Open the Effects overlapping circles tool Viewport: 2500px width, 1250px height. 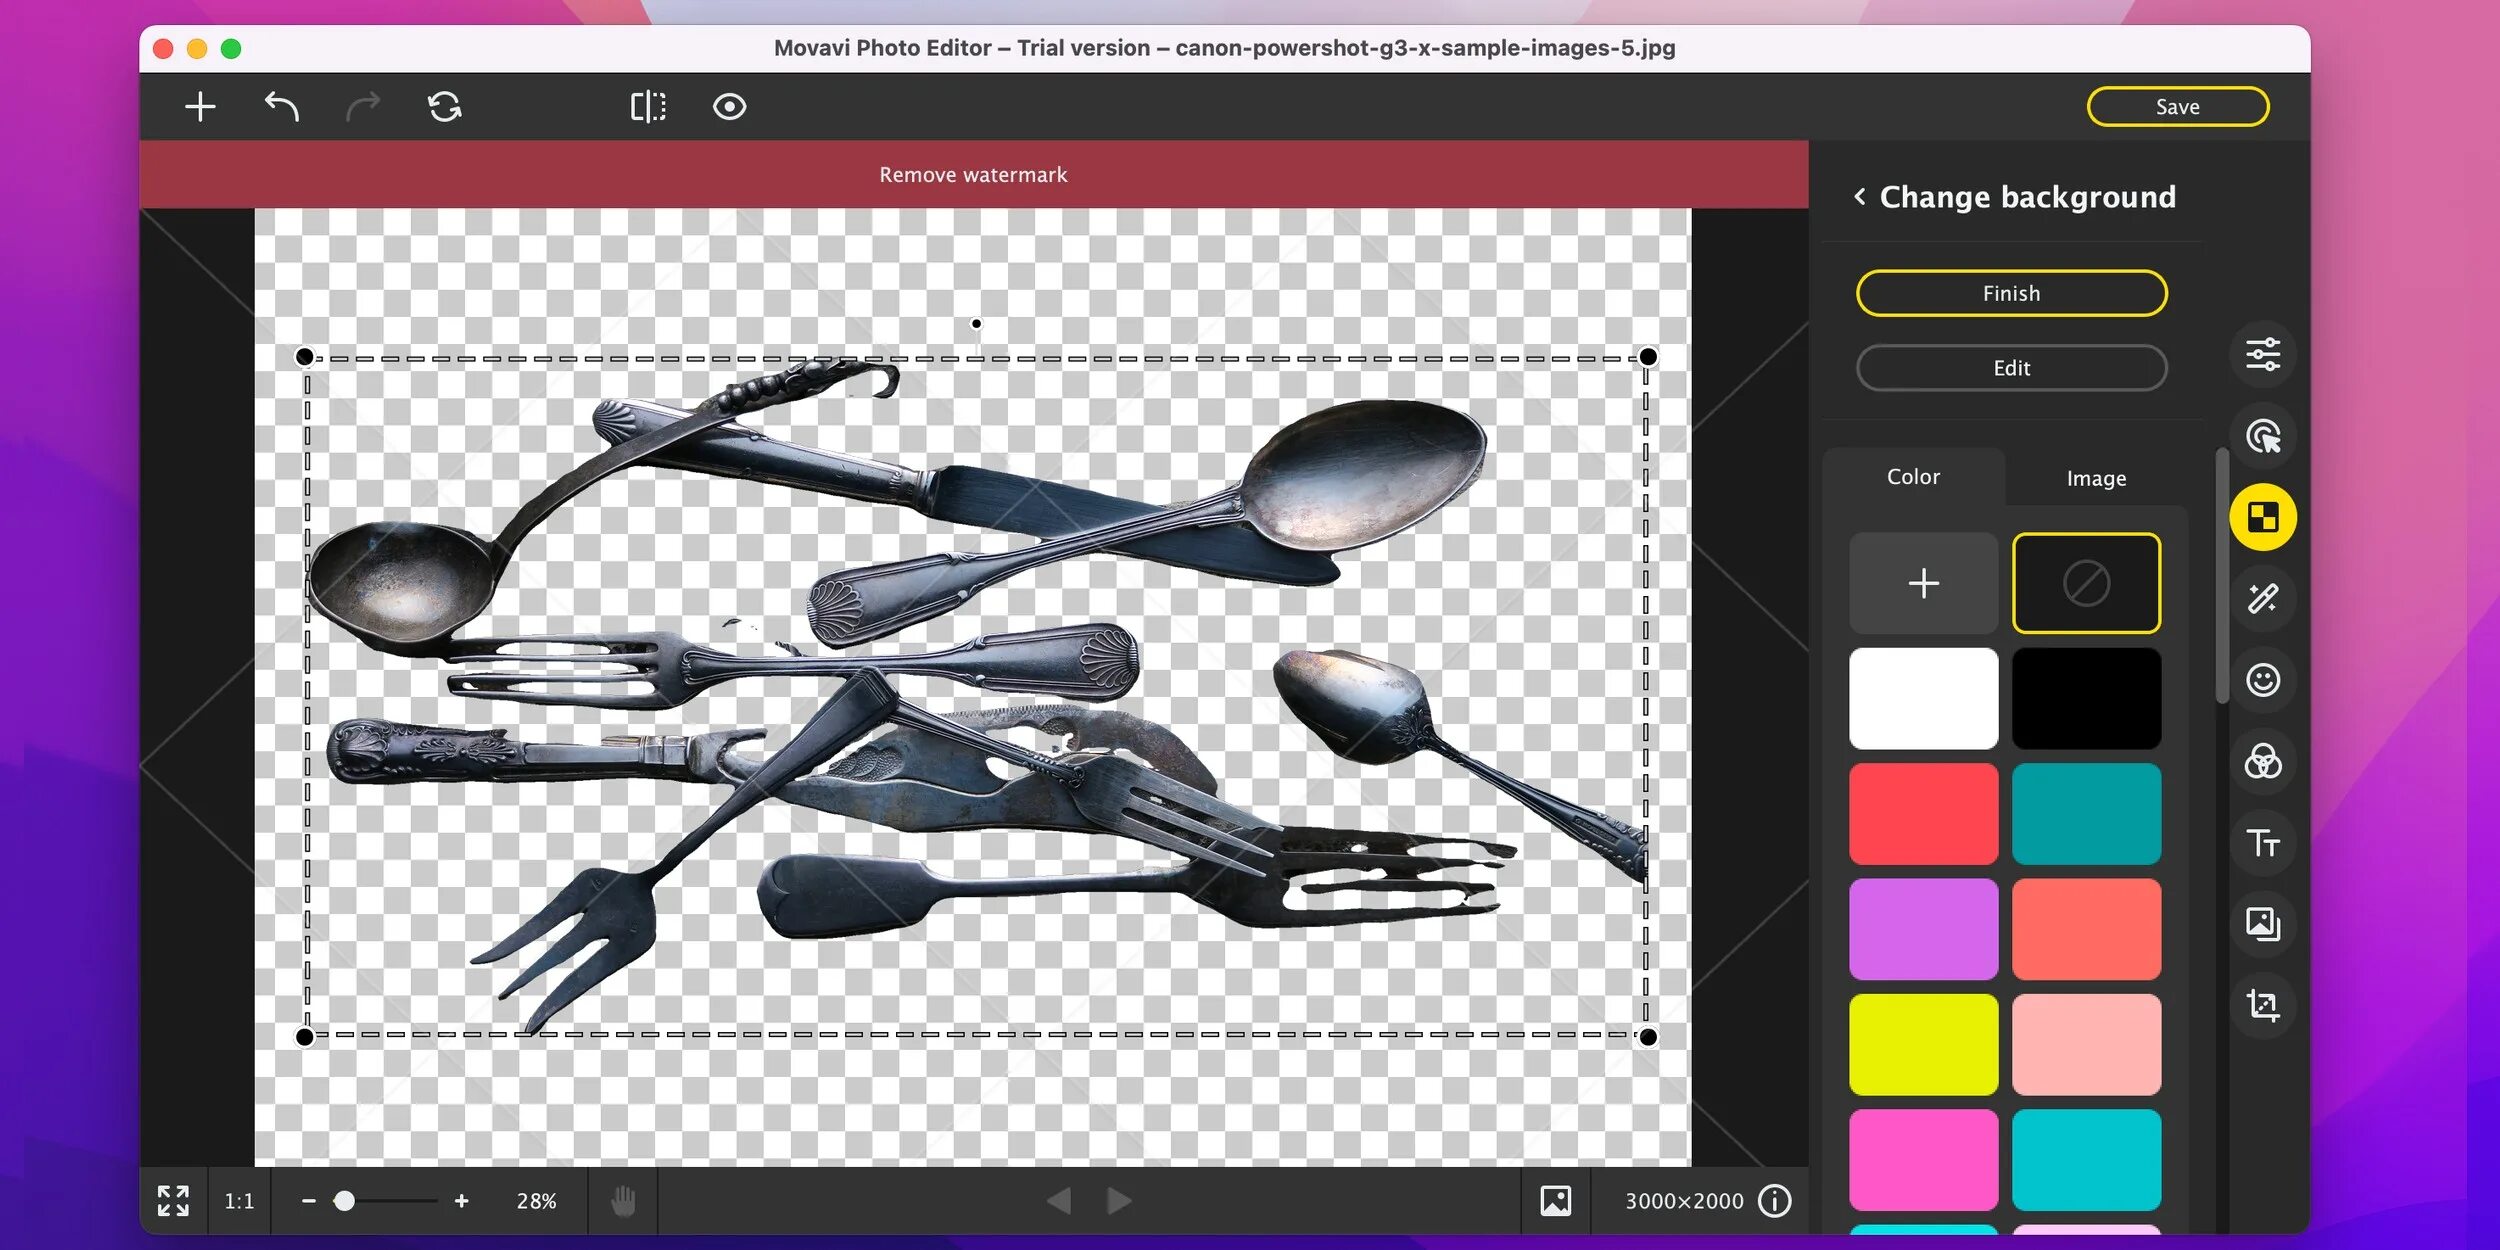(x=2262, y=762)
